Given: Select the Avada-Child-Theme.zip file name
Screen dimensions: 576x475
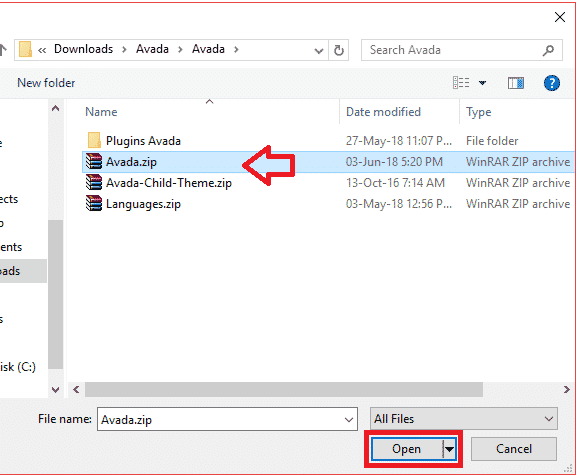Looking at the screenshot, I should [x=169, y=183].
